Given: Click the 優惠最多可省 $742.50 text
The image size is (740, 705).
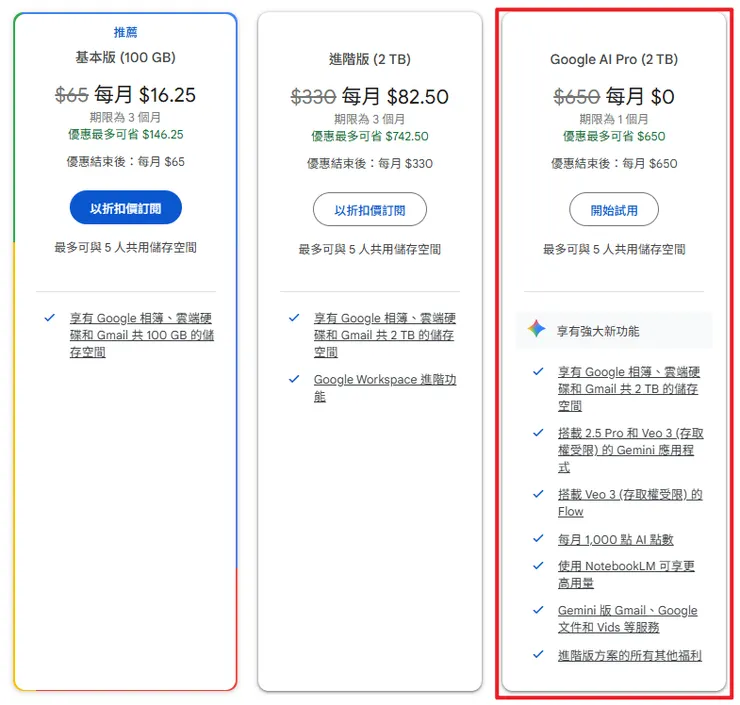Looking at the screenshot, I should tap(370, 136).
